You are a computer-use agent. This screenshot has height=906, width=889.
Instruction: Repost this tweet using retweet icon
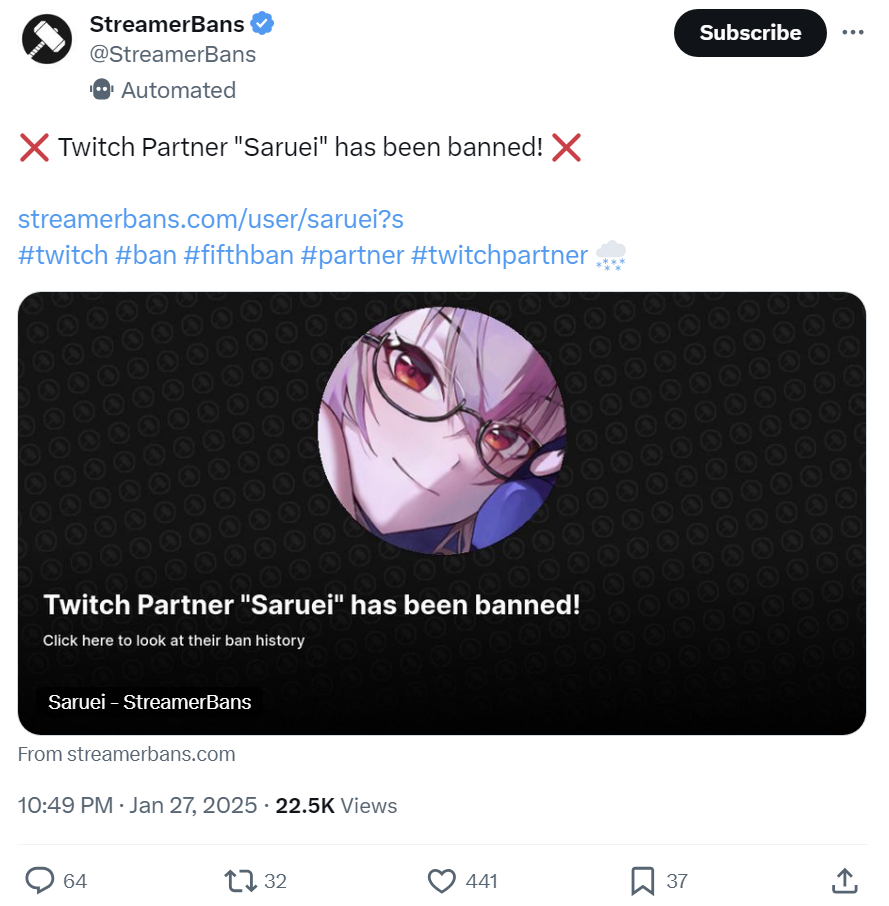(x=240, y=880)
